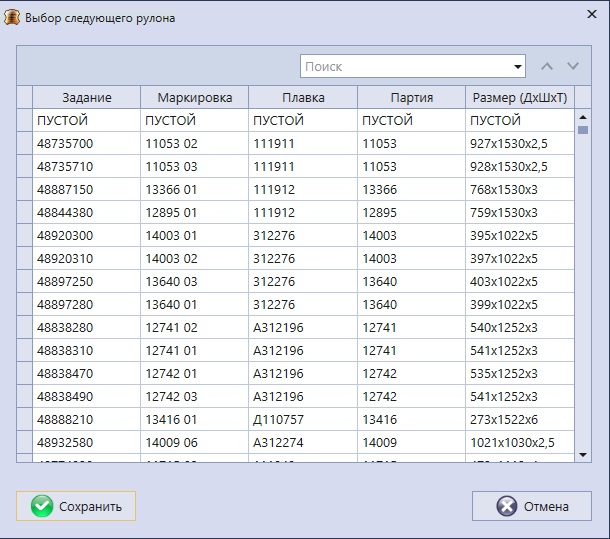Click the green checkmark Save icon
This screenshot has width=610, height=539.
(42, 506)
